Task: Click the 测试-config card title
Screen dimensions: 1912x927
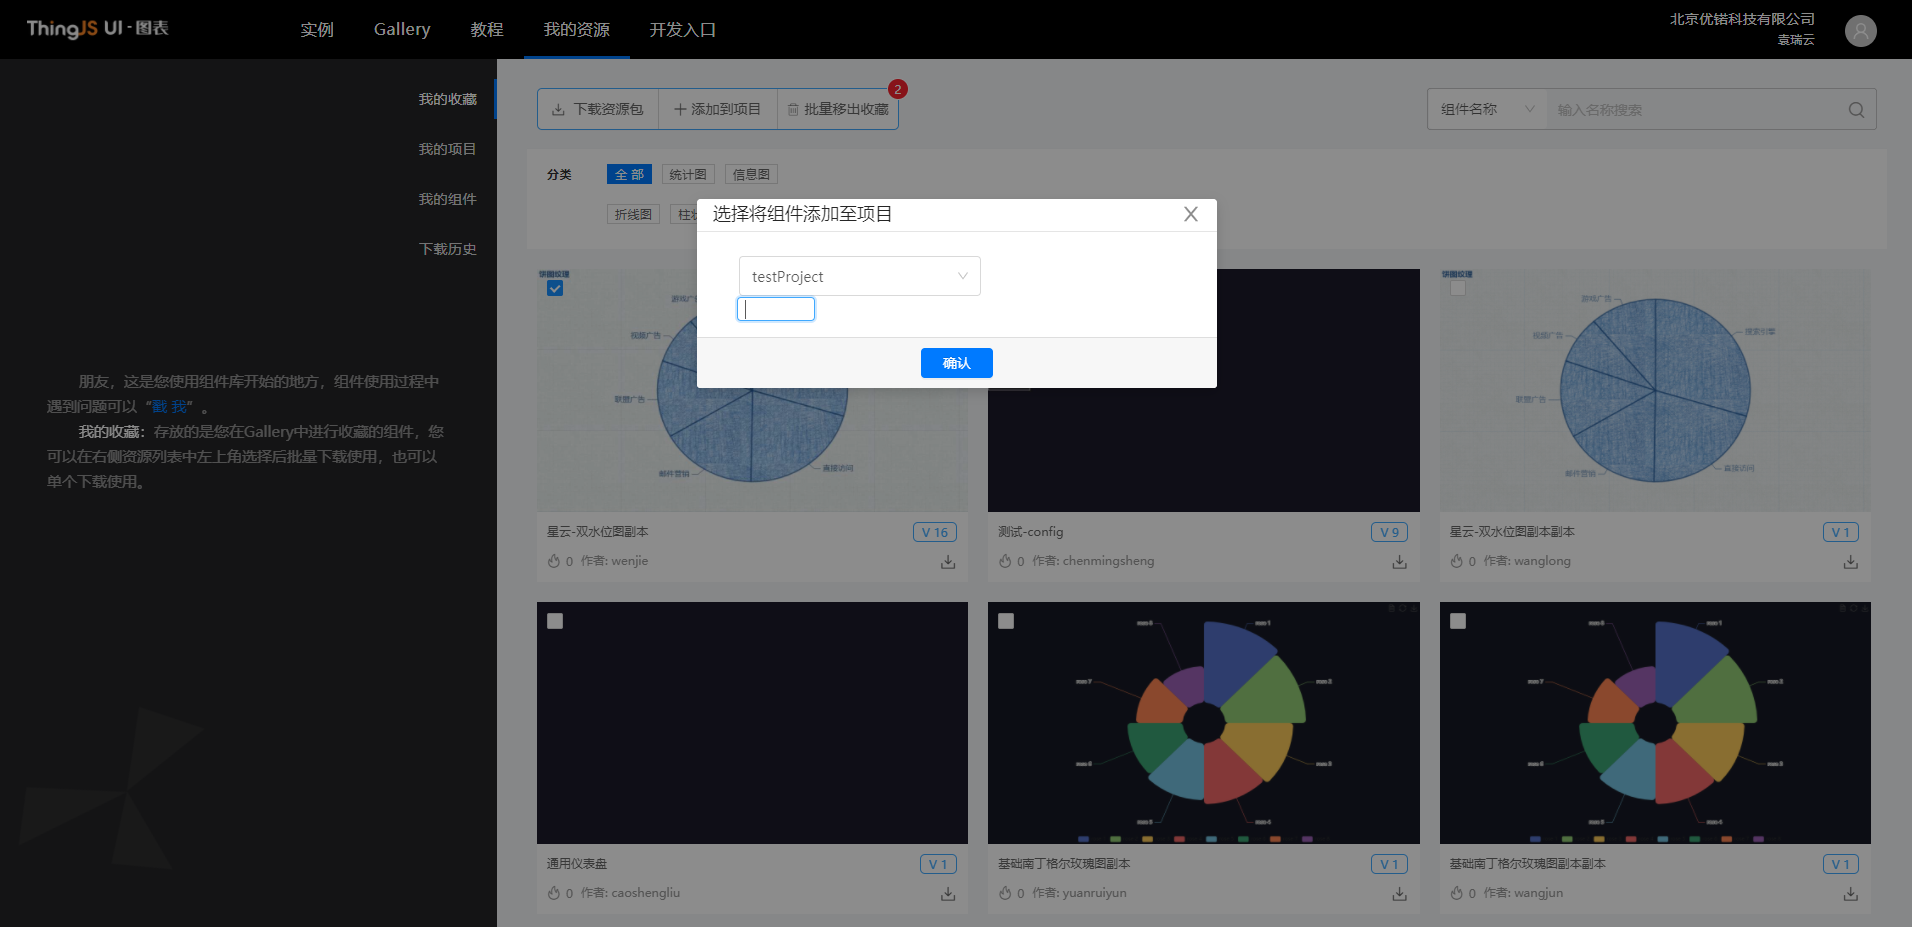Action: click(x=1031, y=532)
